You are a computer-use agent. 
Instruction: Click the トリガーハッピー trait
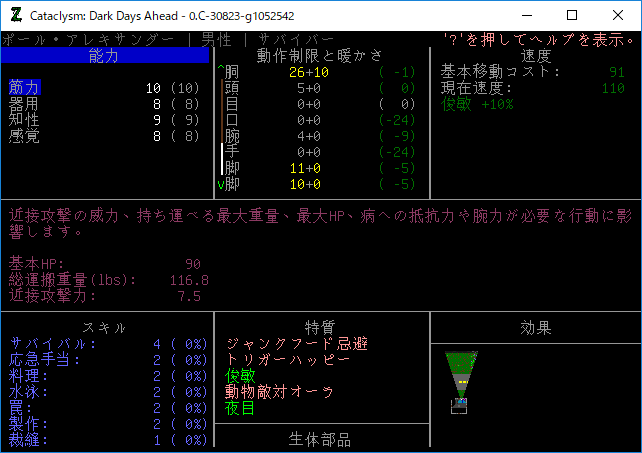click(288, 360)
